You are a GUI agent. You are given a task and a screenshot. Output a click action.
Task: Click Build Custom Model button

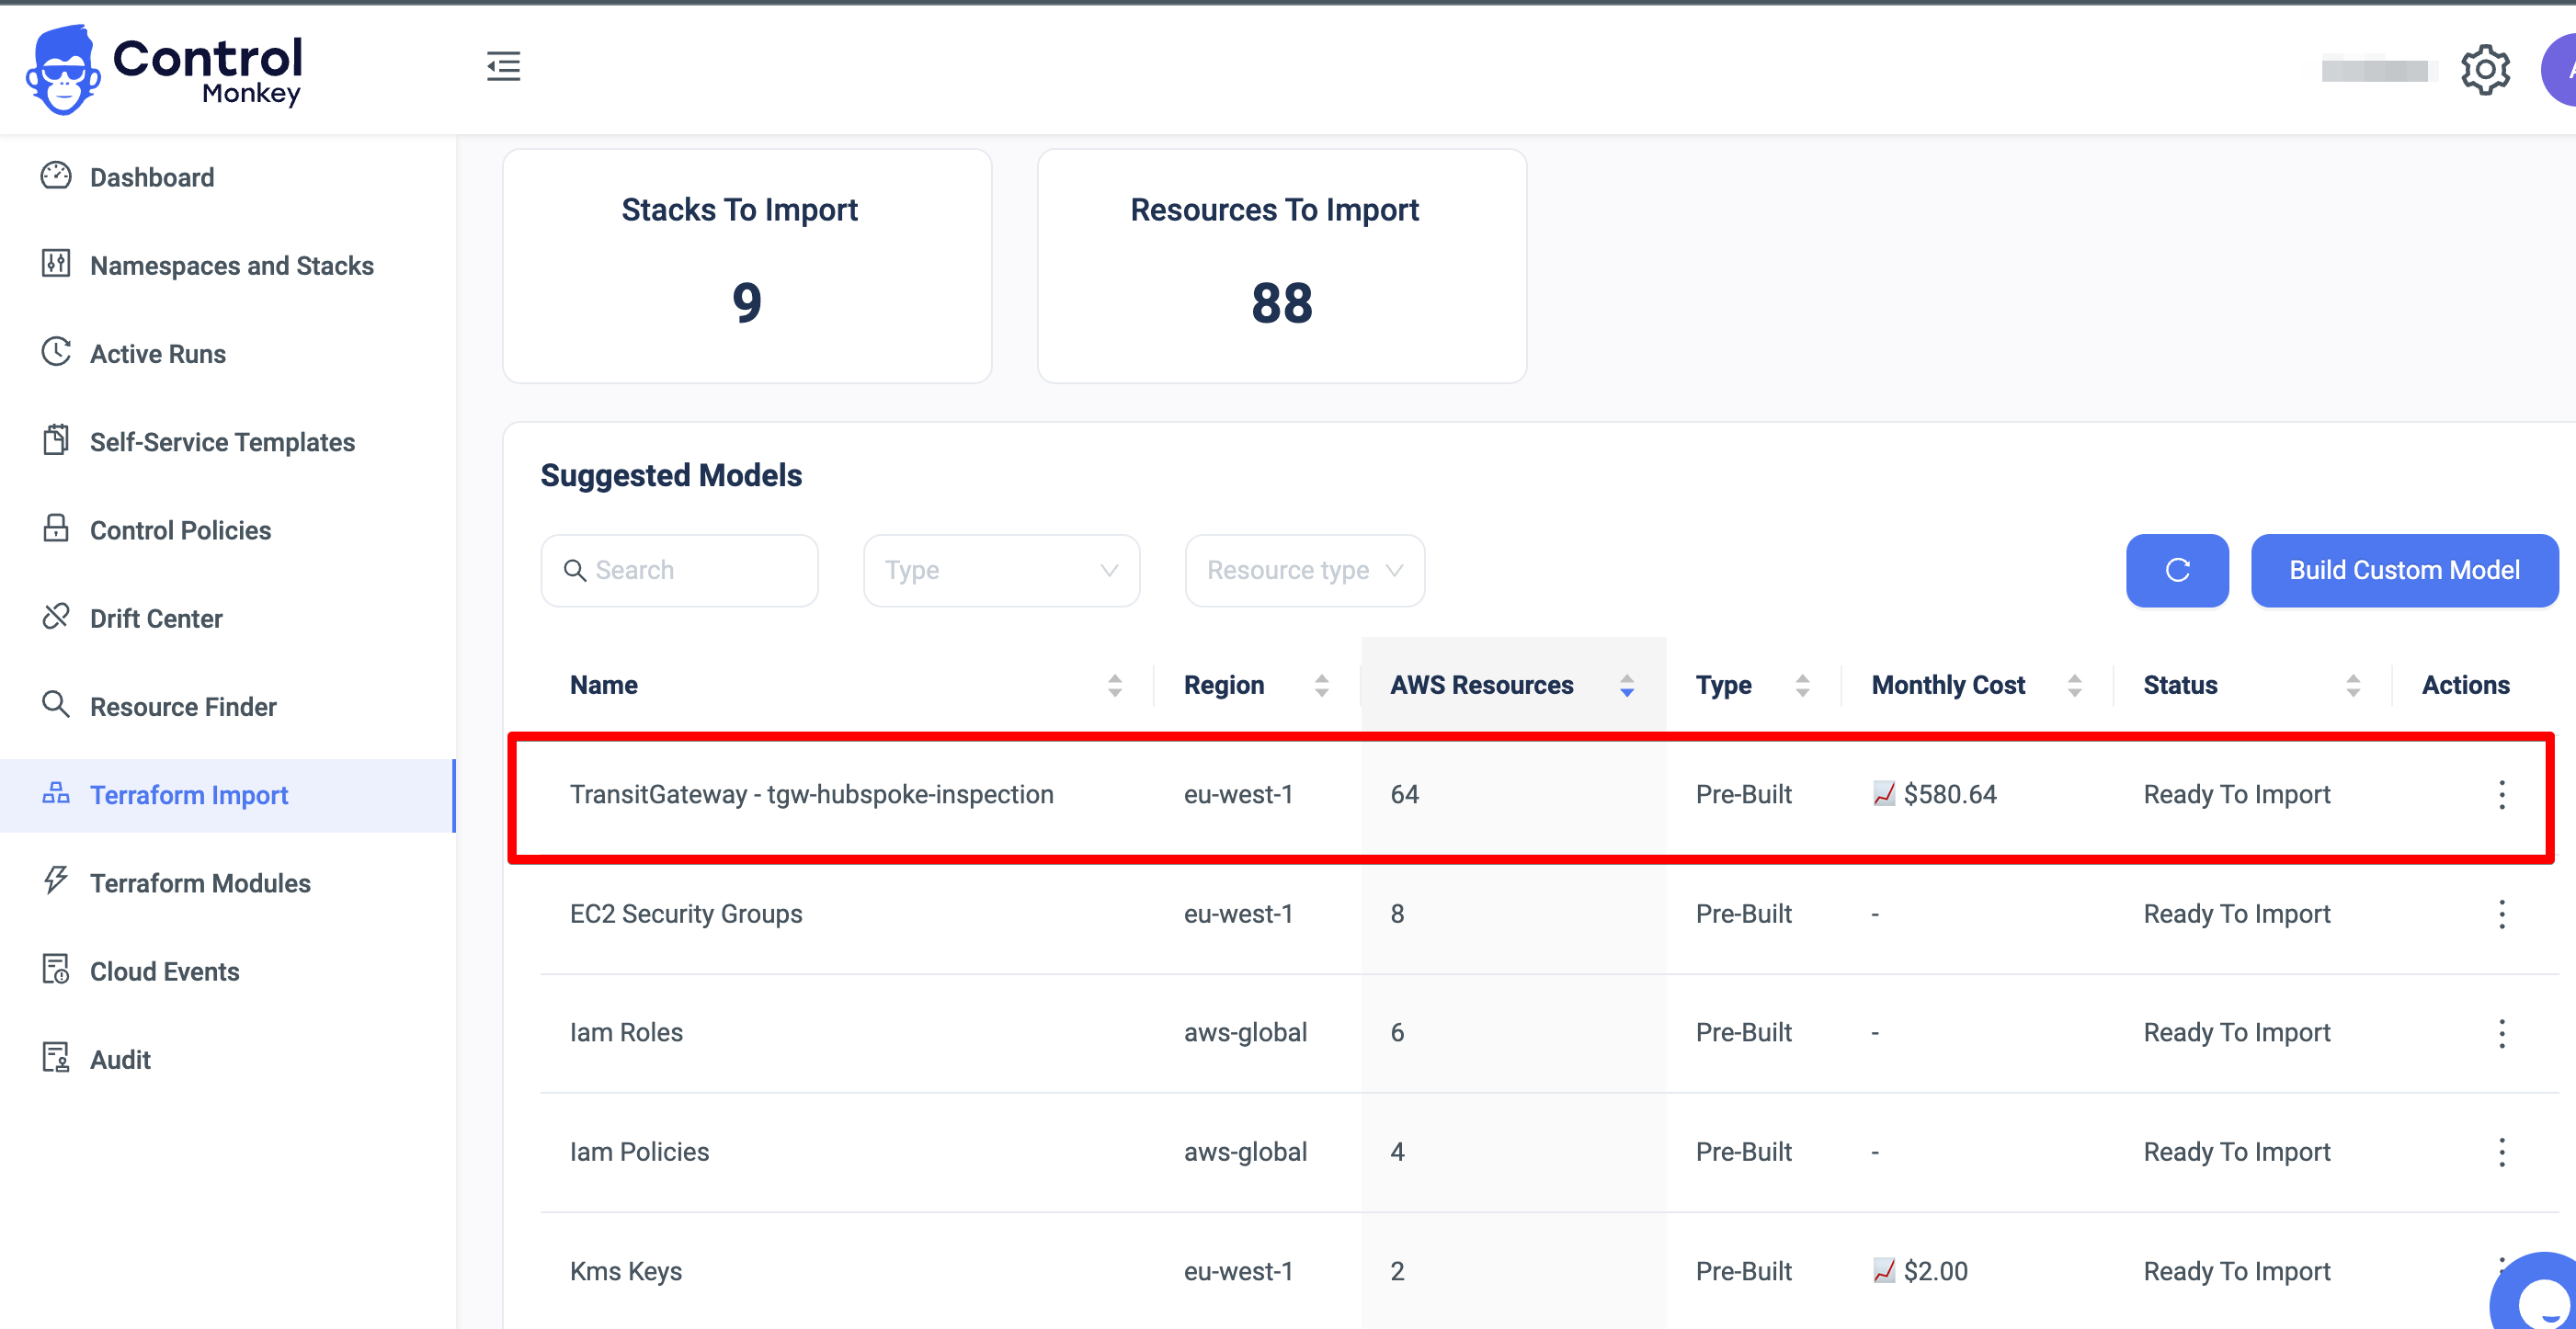(2403, 570)
